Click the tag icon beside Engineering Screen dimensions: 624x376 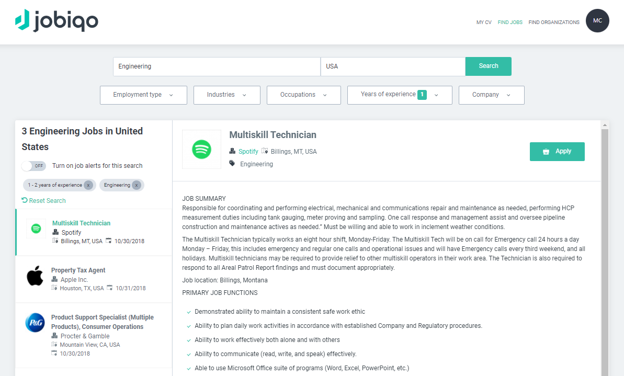[x=232, y=164]
